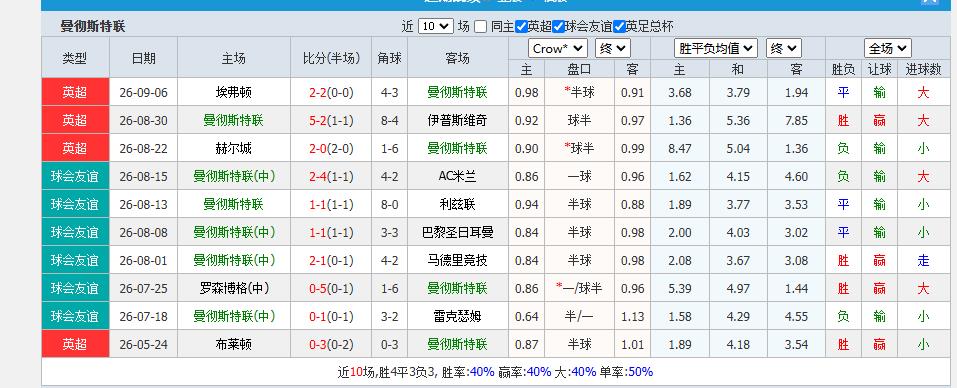Click the 8-0 corner count cell

pos(389,204)
